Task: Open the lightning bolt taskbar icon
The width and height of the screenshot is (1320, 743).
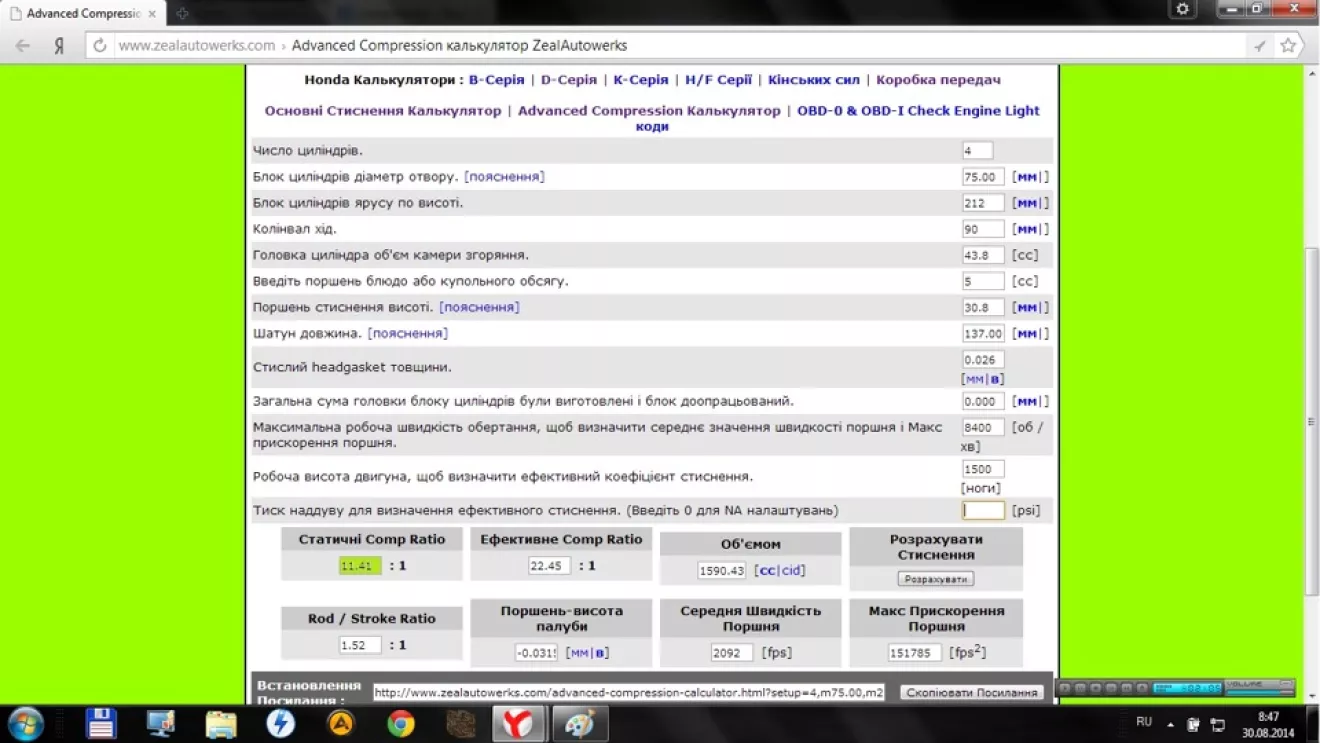Action: coord(281,723)
